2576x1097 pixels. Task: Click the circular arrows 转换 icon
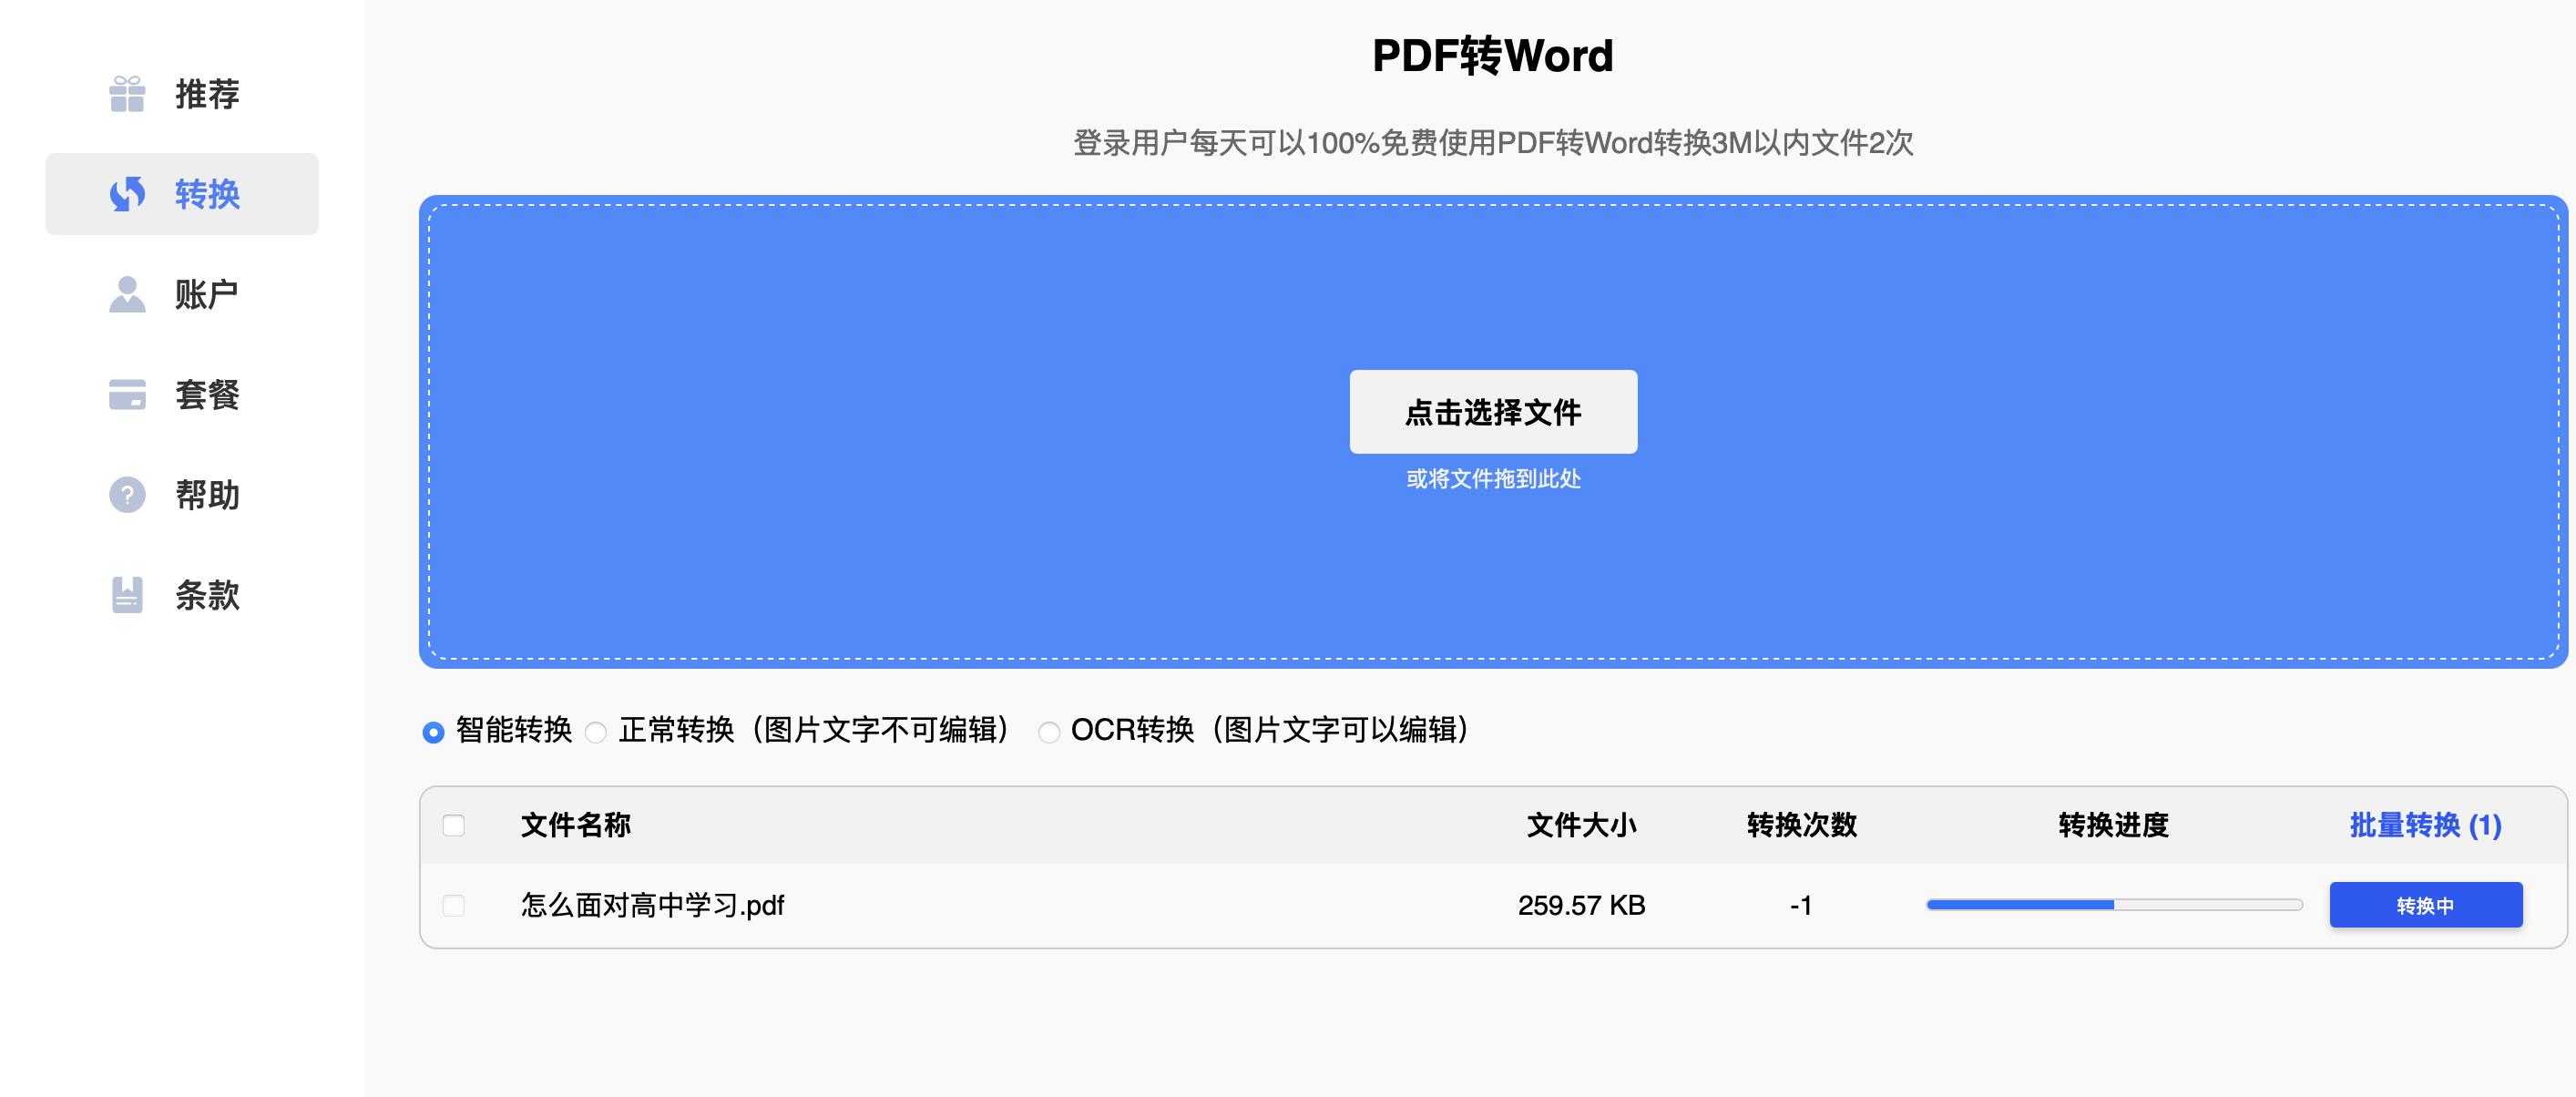pyautogui.click(x=127, y=194)
